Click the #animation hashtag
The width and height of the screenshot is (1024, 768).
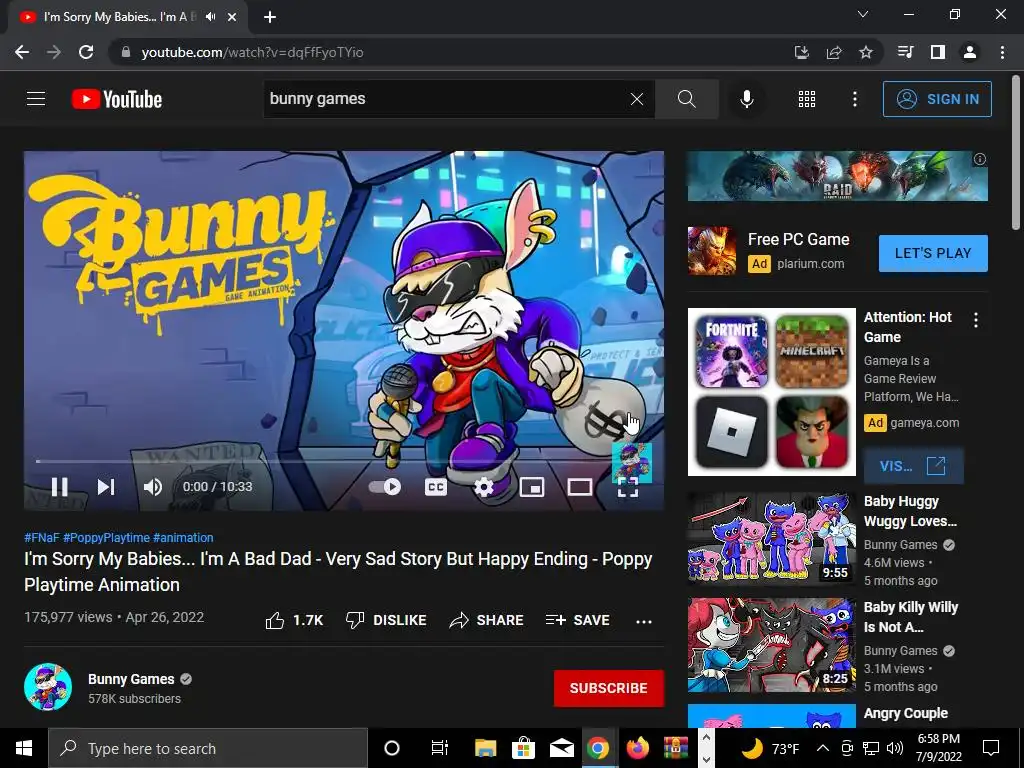[183, 537]
